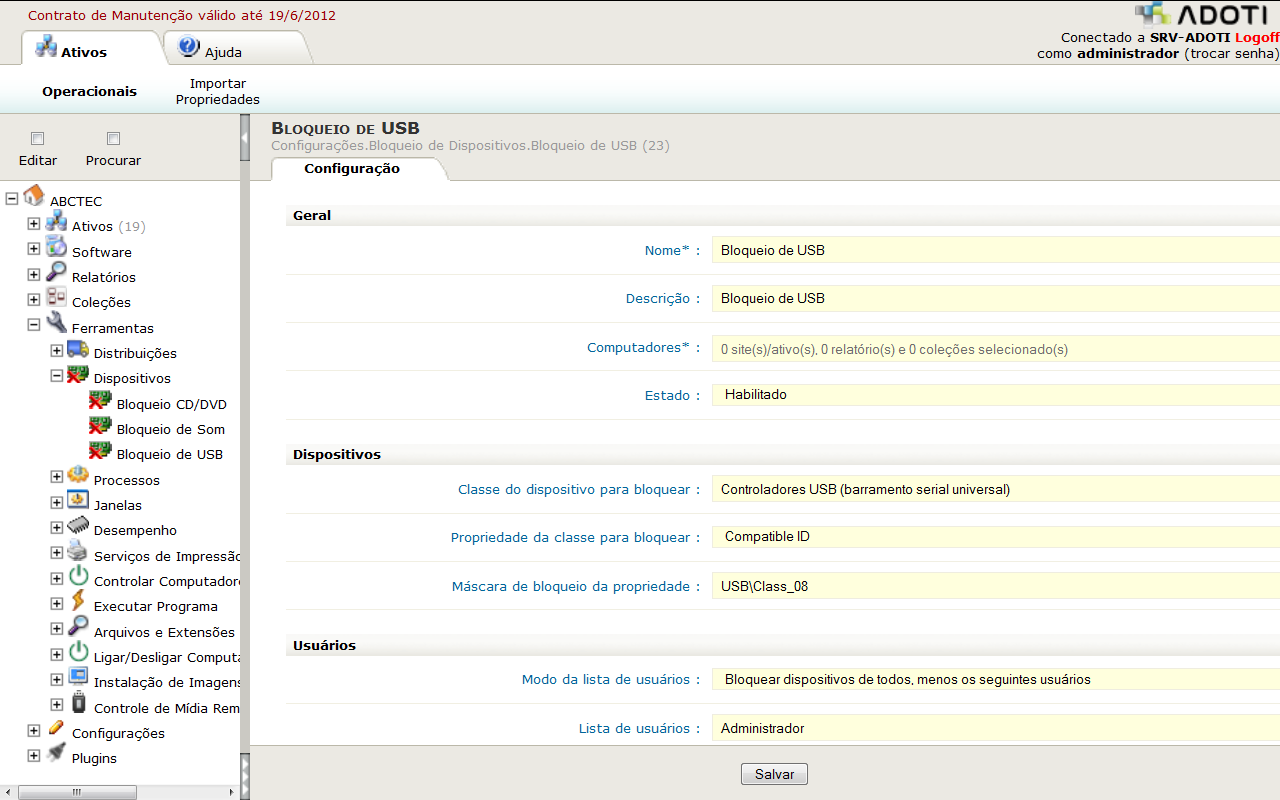Click the Configurações pencil icon

point(56,729)
